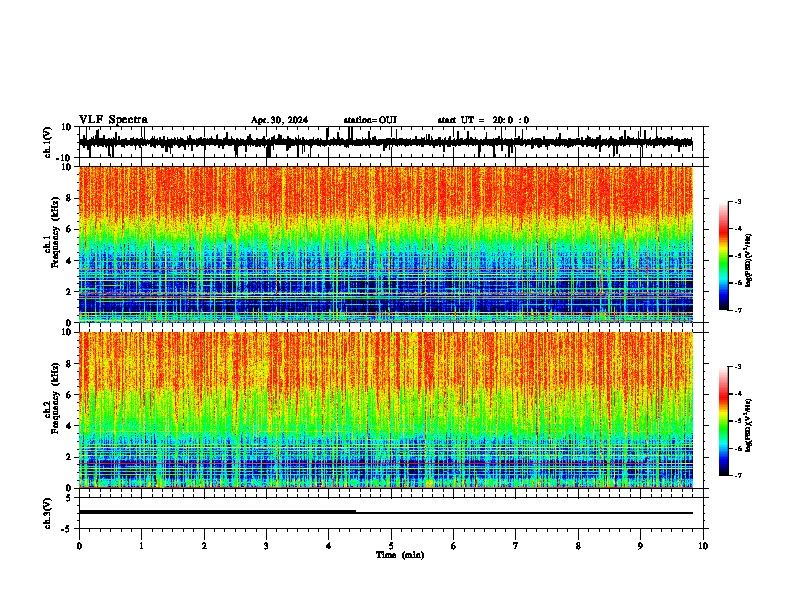The height and width of the screenshot is (612, 792).
Task: Click the "start UT = 20: 0 : 0" text
Action: (x=483, y=120)
